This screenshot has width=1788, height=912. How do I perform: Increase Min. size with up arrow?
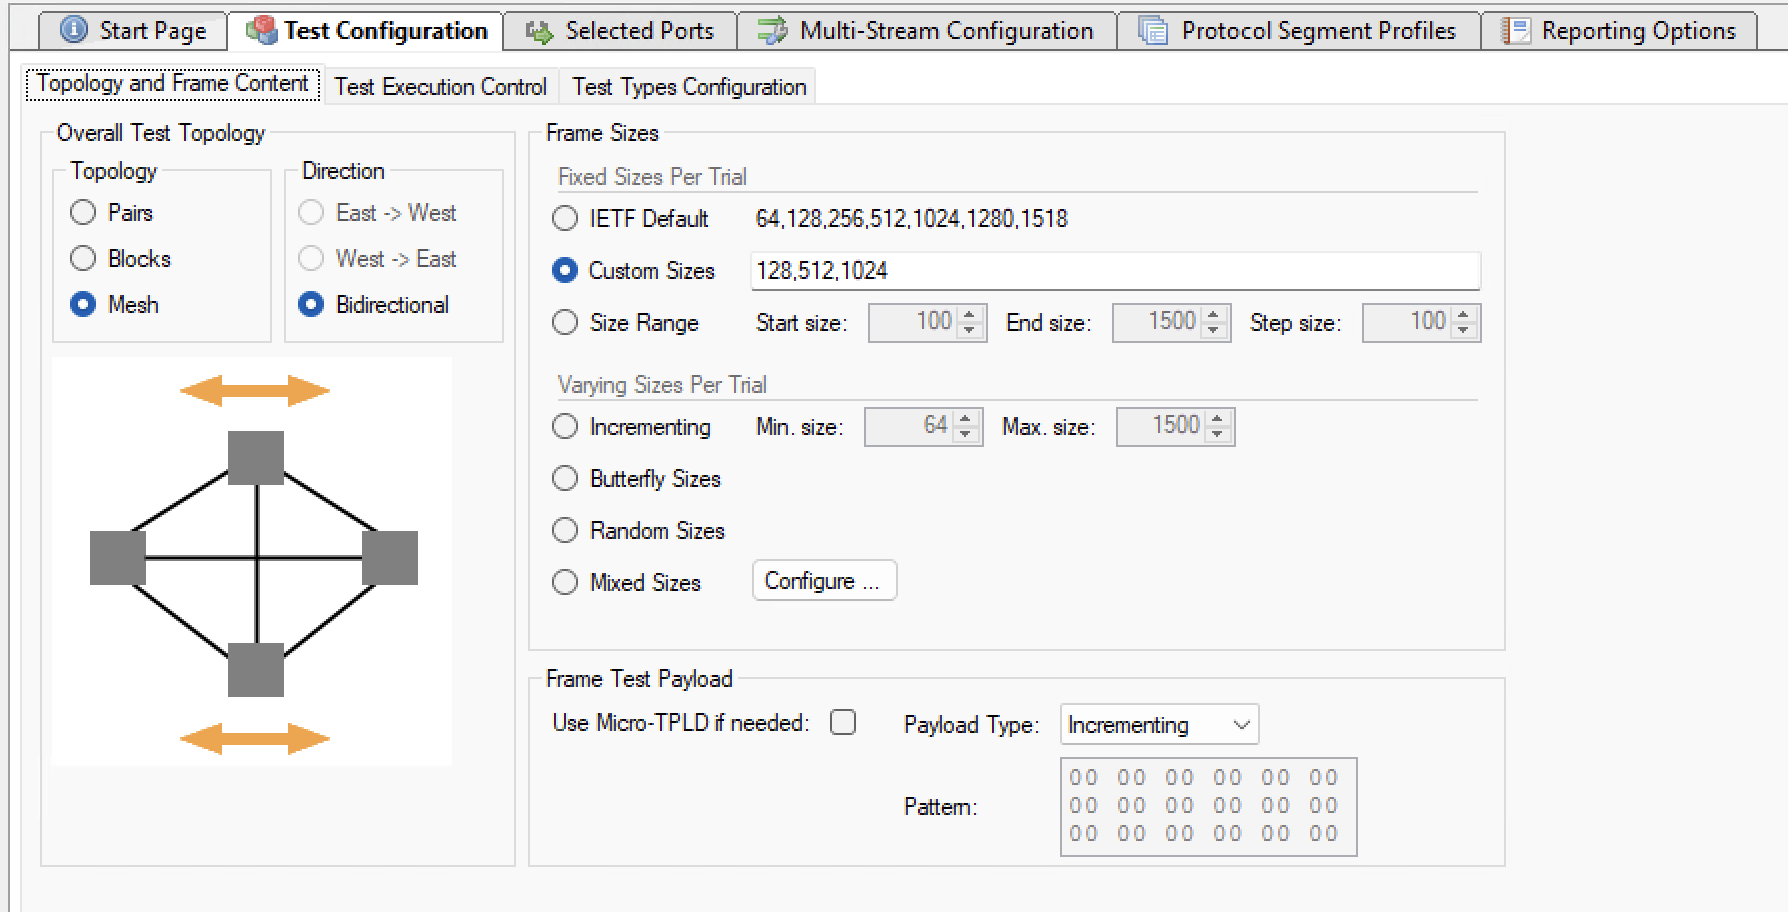[x=965, y=418]
